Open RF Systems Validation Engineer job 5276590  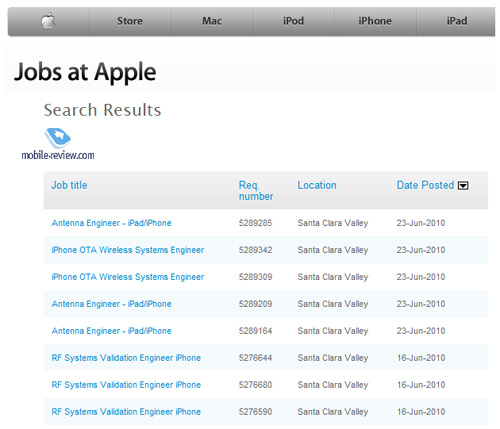pyautogui.click(x=126, y=412)
